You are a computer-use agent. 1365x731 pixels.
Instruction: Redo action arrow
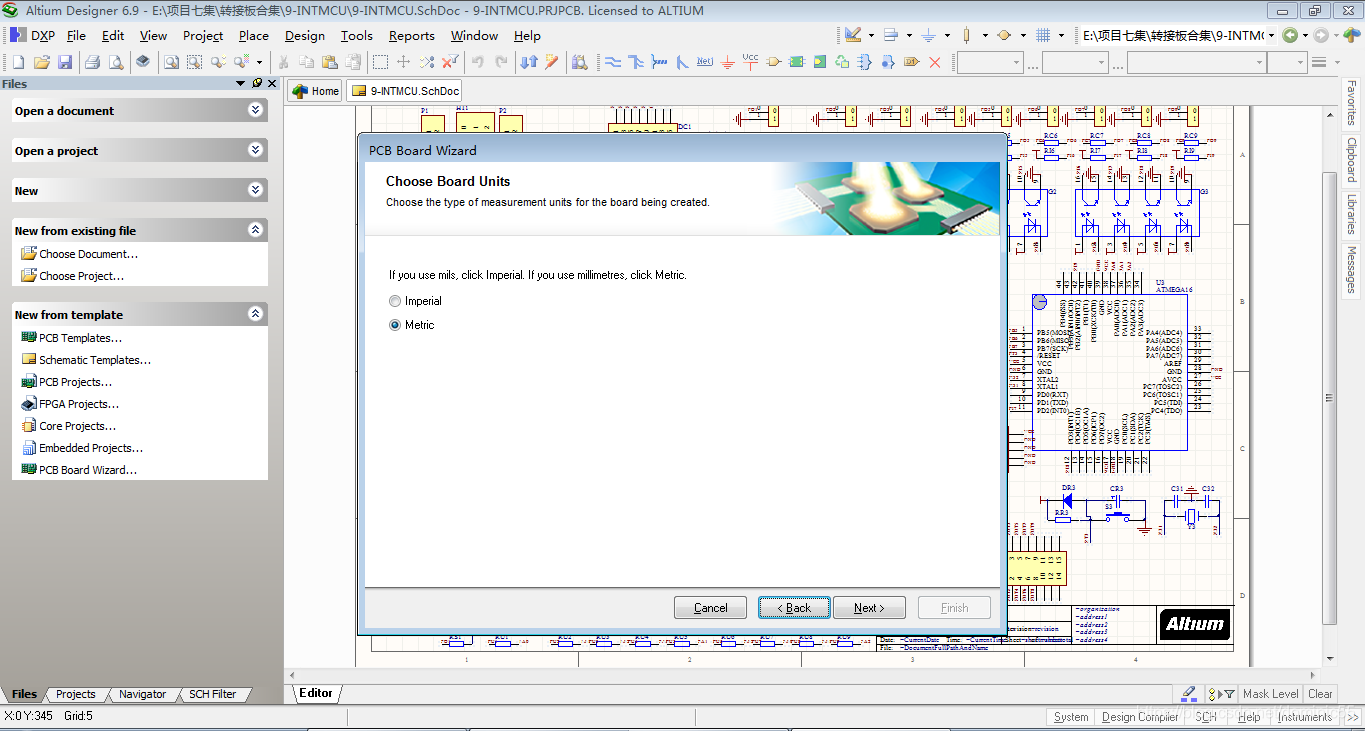point(500,62)
